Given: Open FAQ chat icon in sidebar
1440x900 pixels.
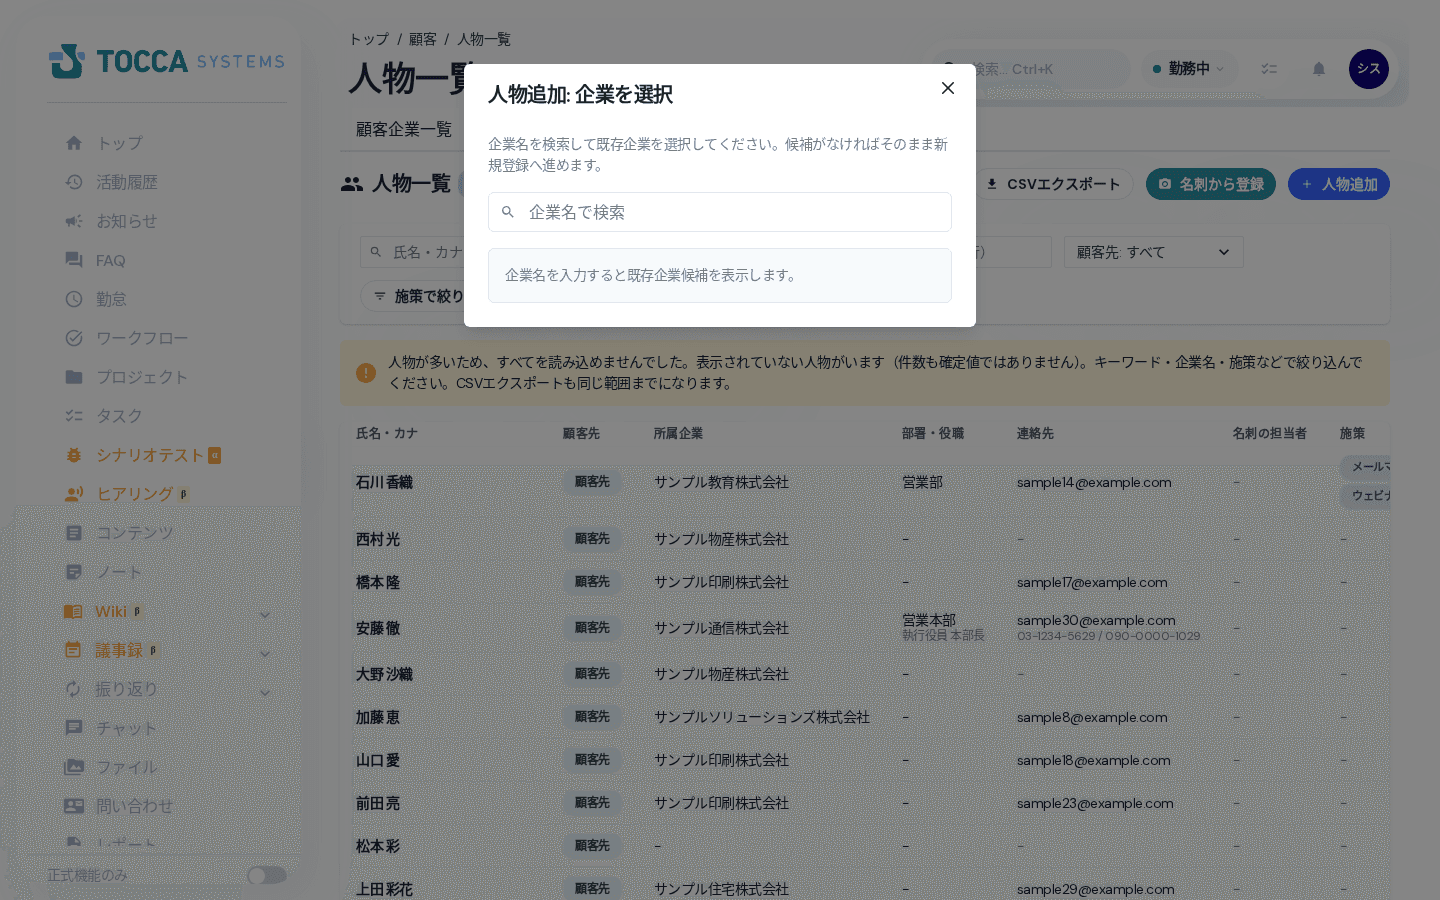Looking at the screenshot, I should pyautogui.click(x=74, y=260).
